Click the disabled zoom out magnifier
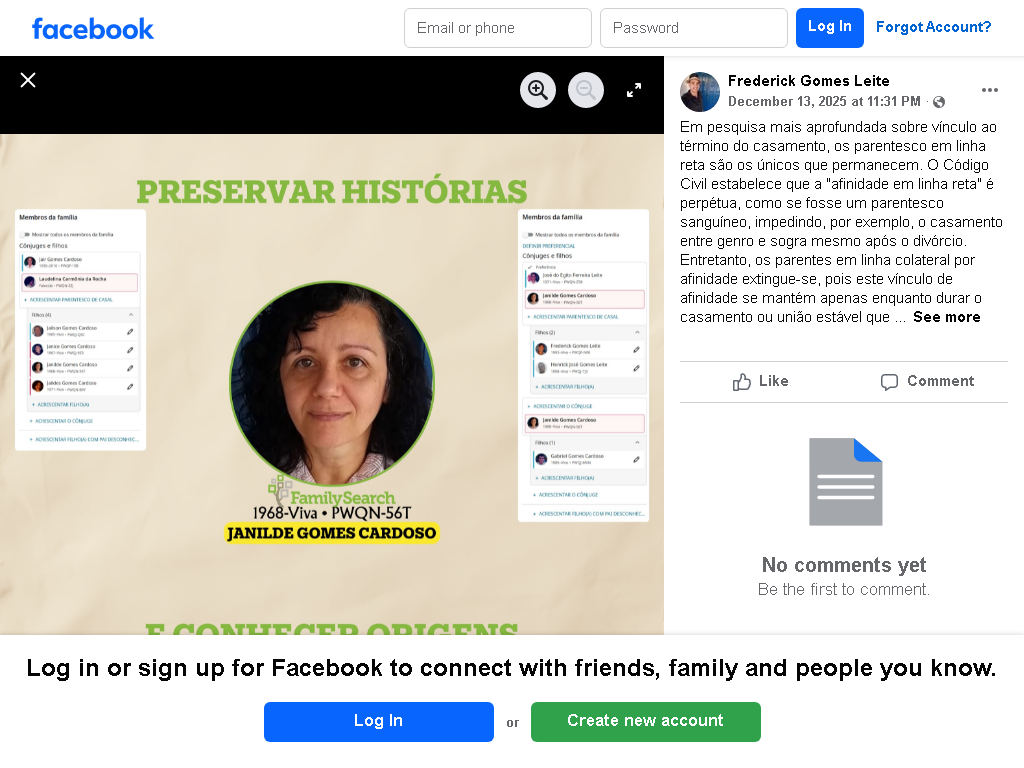 coord(586,90)
